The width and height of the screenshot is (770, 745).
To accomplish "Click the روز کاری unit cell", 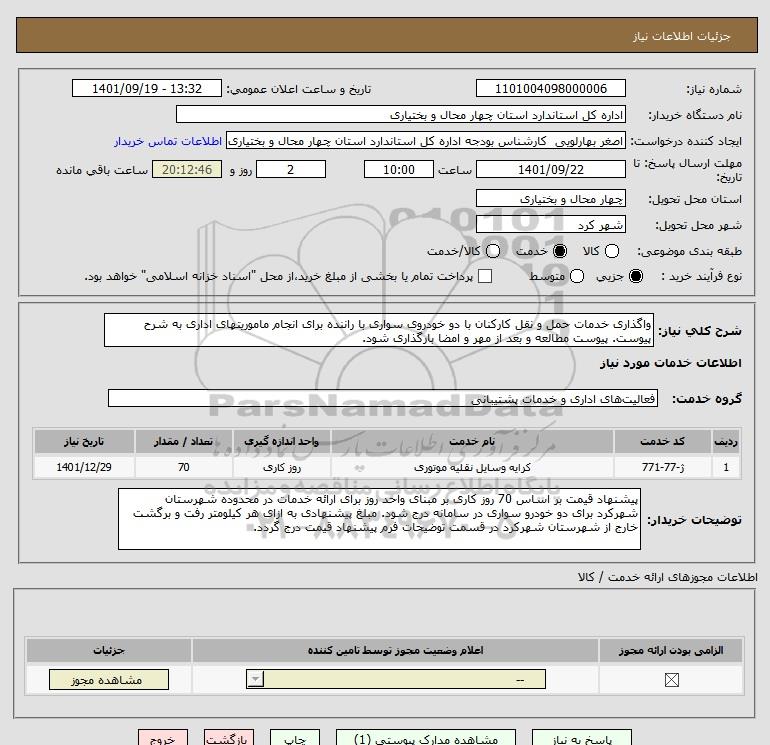I will [x=281, y=467].
